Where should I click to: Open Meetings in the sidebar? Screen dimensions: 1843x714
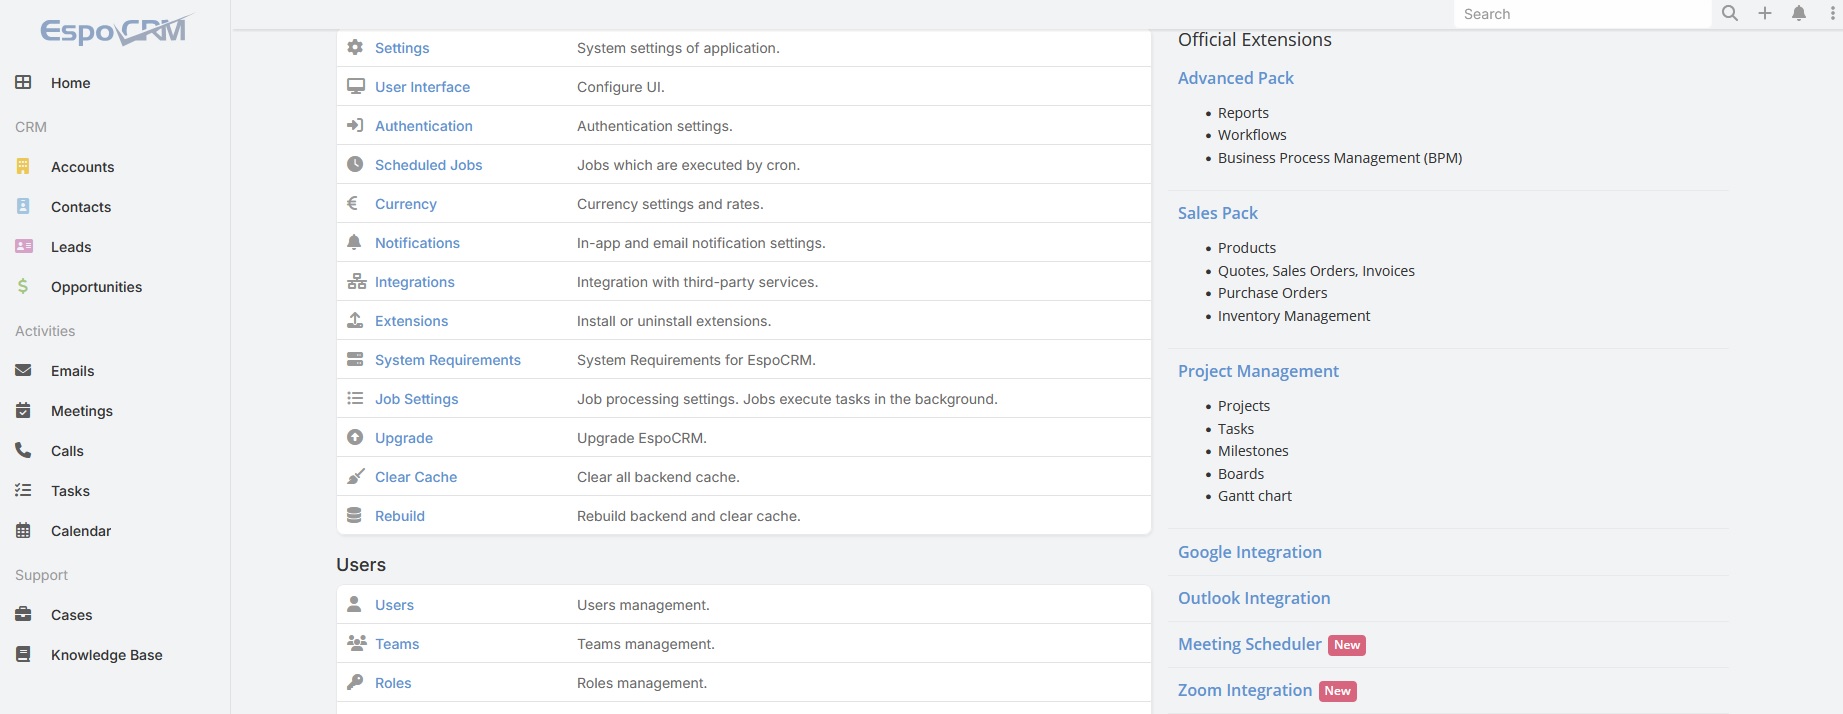tap(82, 411)
